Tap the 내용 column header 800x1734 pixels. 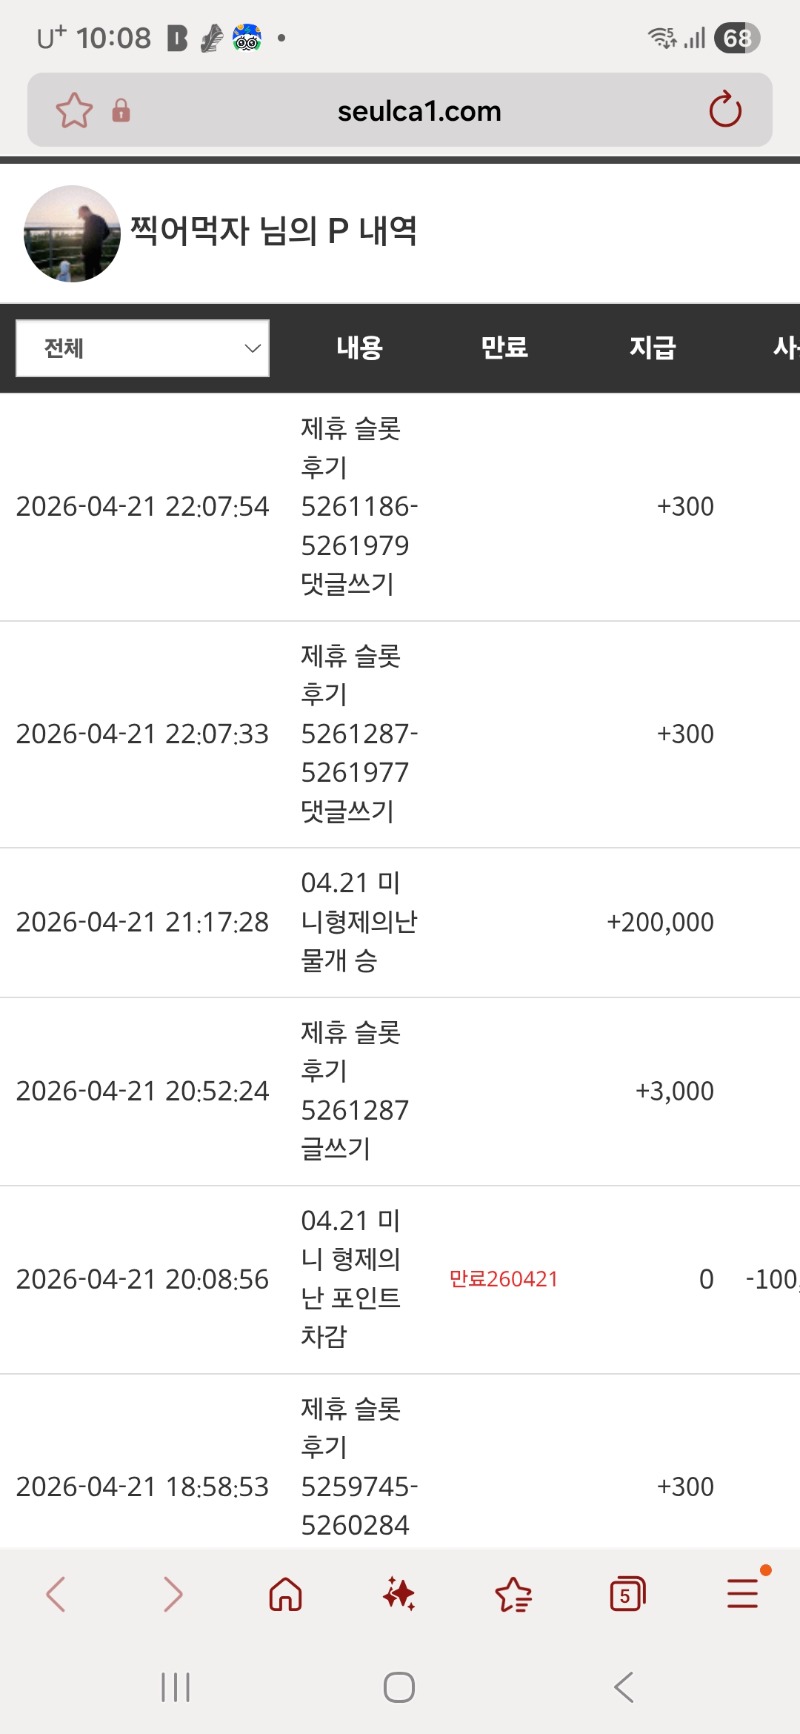click(x=359, y=348)
